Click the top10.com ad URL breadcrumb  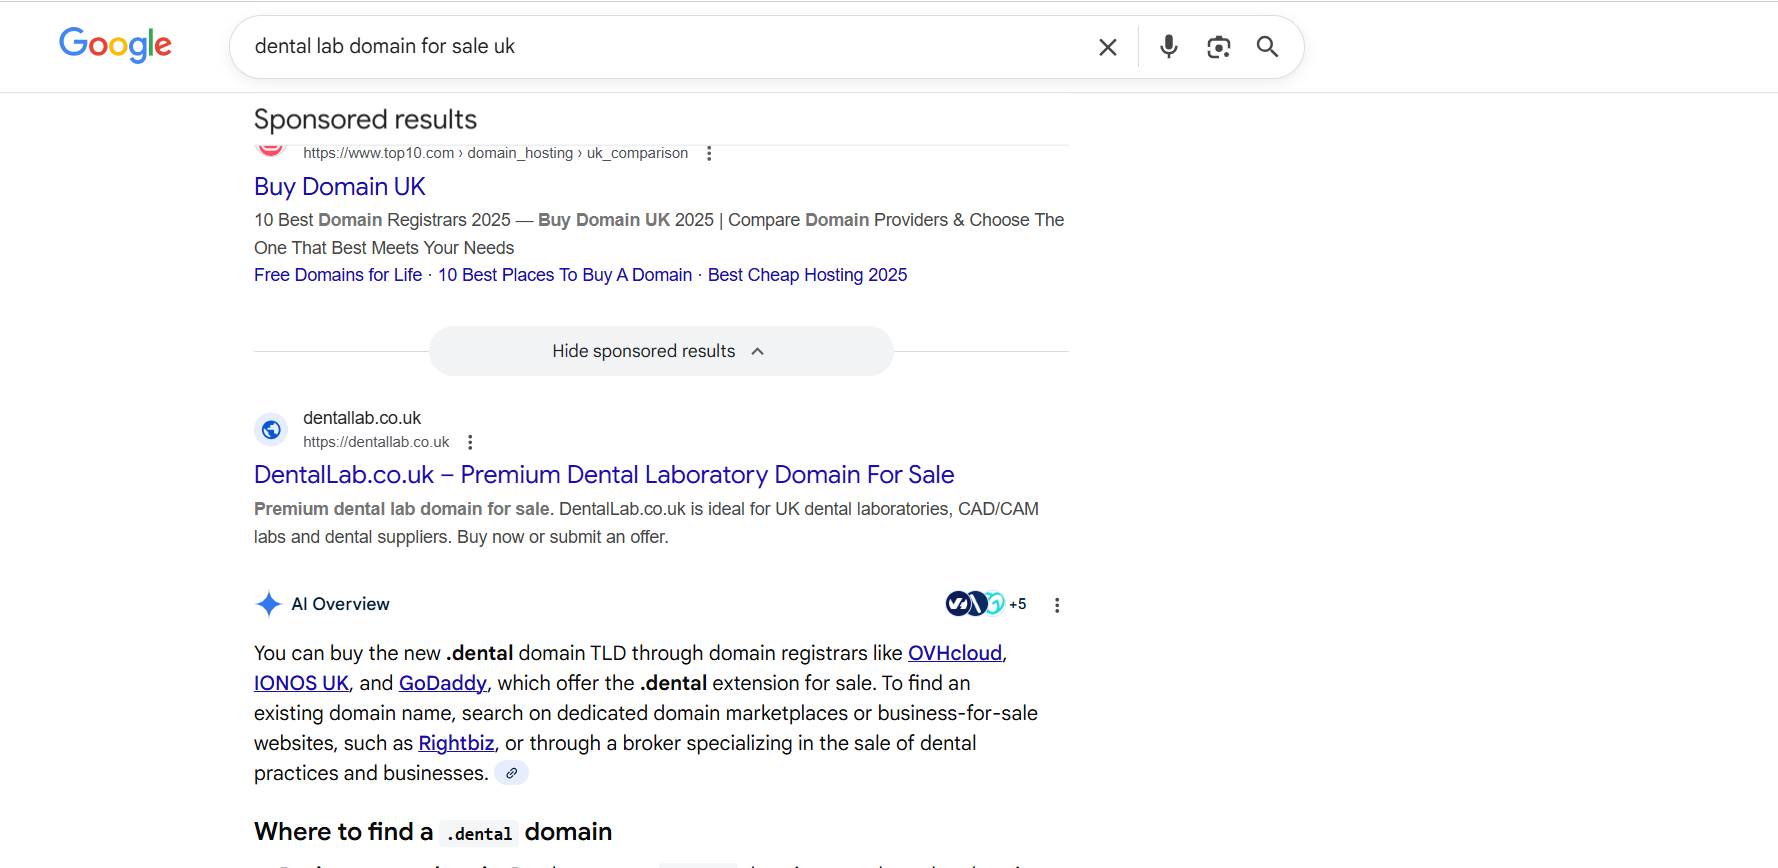click(x=496, y=153)
